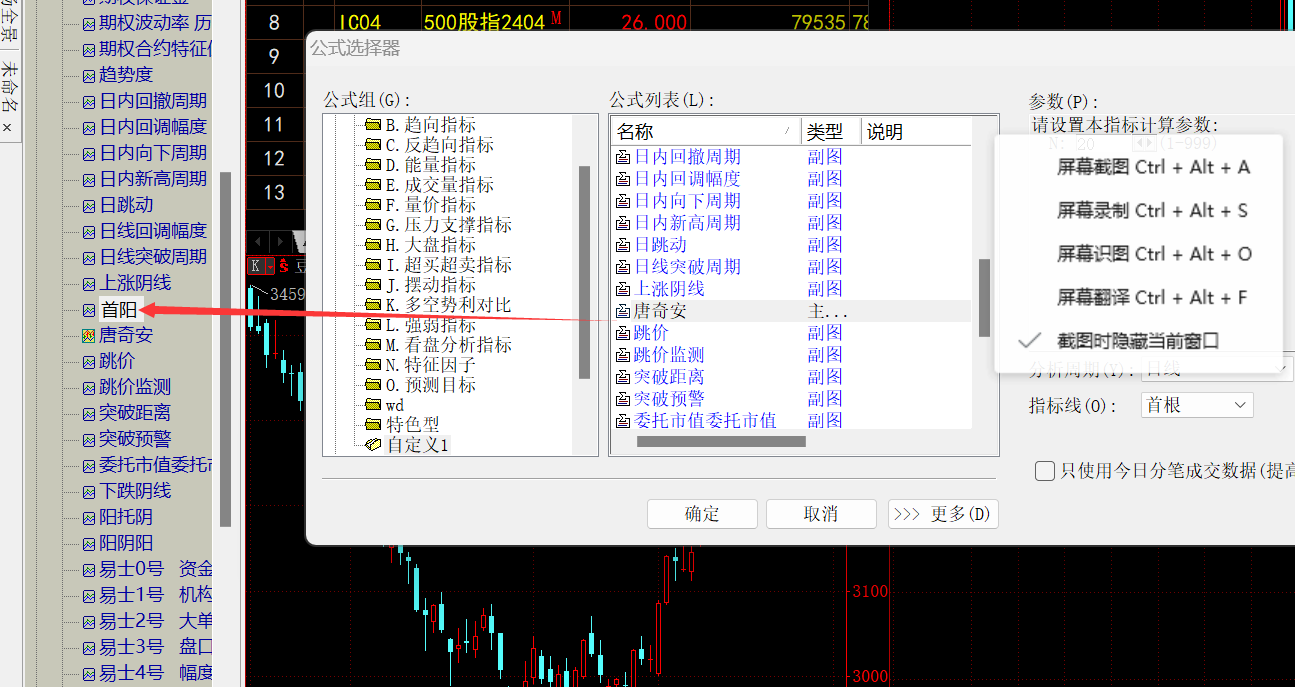Select C.反趋向指标 in formula group tree
Image resolution: width=1295 pixels, height=687 pixels.
click(x=440, y=145)
